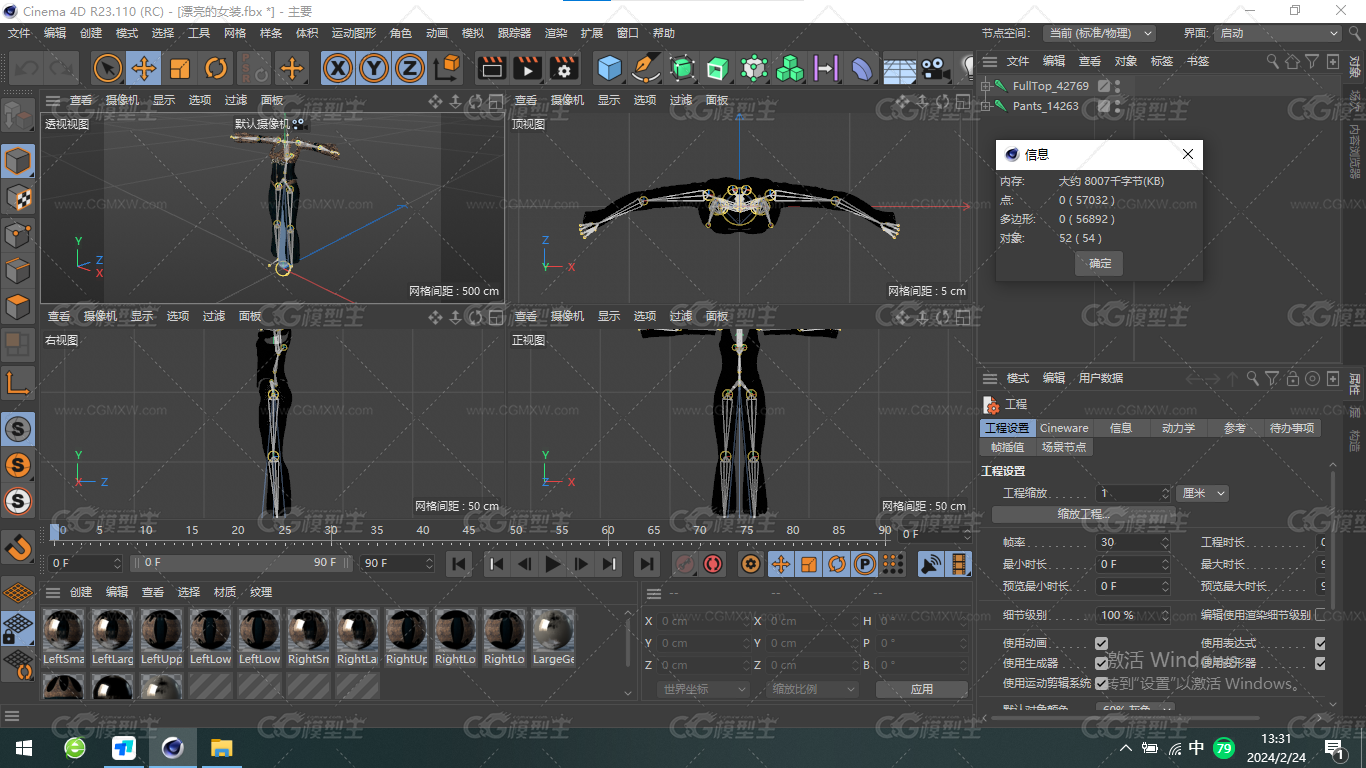Screen dimensions: 1366x768
Task: Uncheck 使用表达式 checkbox
Action: pos(1320,643)
